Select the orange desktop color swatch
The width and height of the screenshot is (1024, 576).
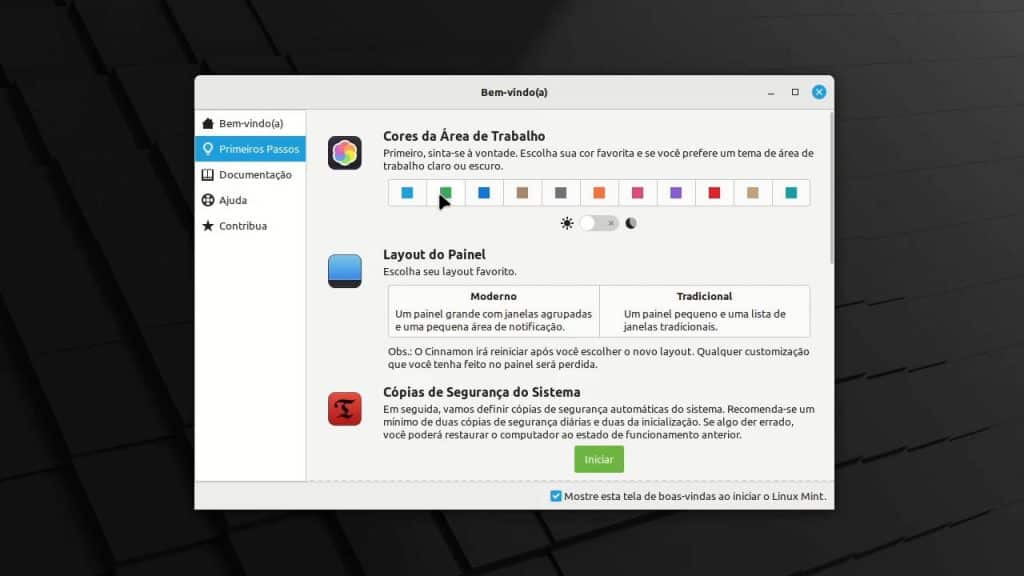[599, 192]
